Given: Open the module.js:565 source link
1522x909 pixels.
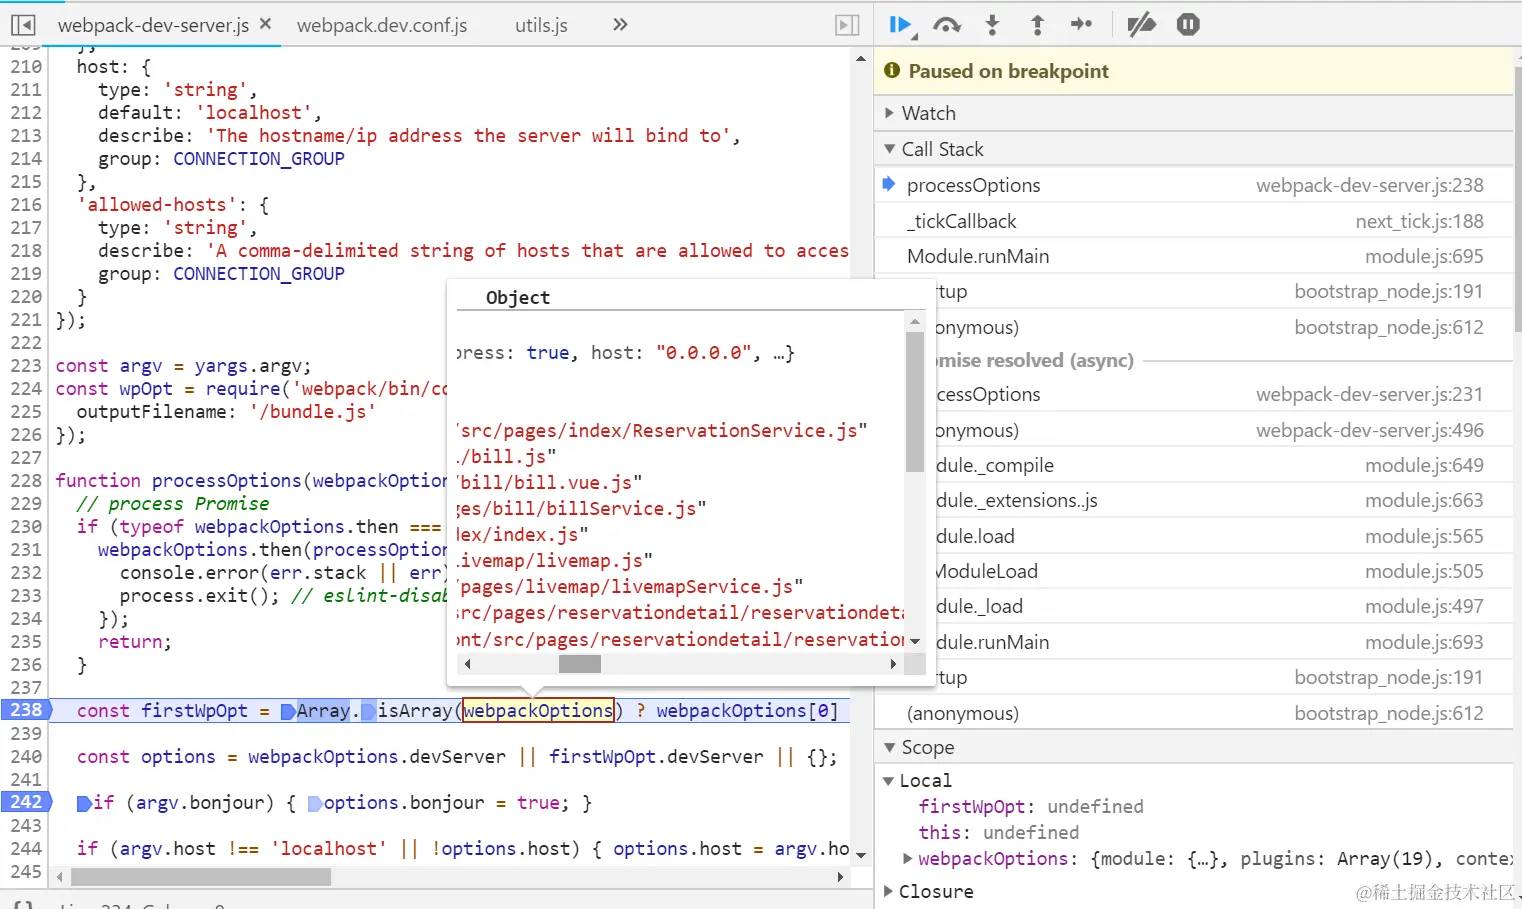Looking at the screenshot, I should (x=1424, y=536).
